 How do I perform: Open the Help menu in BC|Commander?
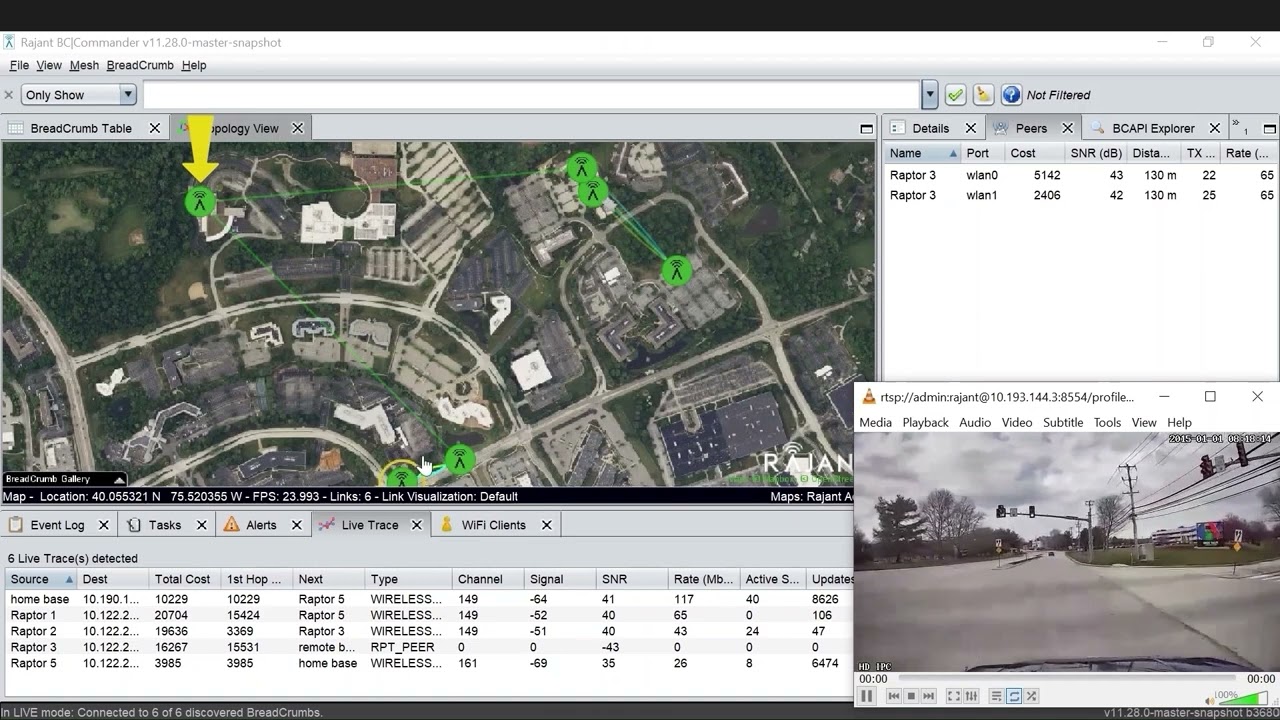[x=194, y=65]
